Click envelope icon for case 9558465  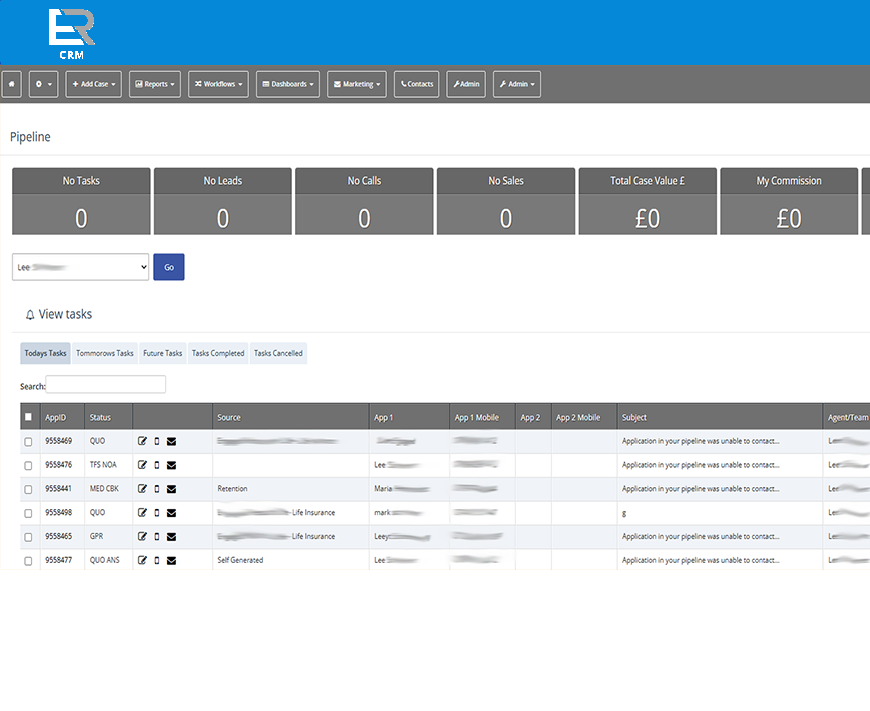pyautogui.click(x=171, y=537)
